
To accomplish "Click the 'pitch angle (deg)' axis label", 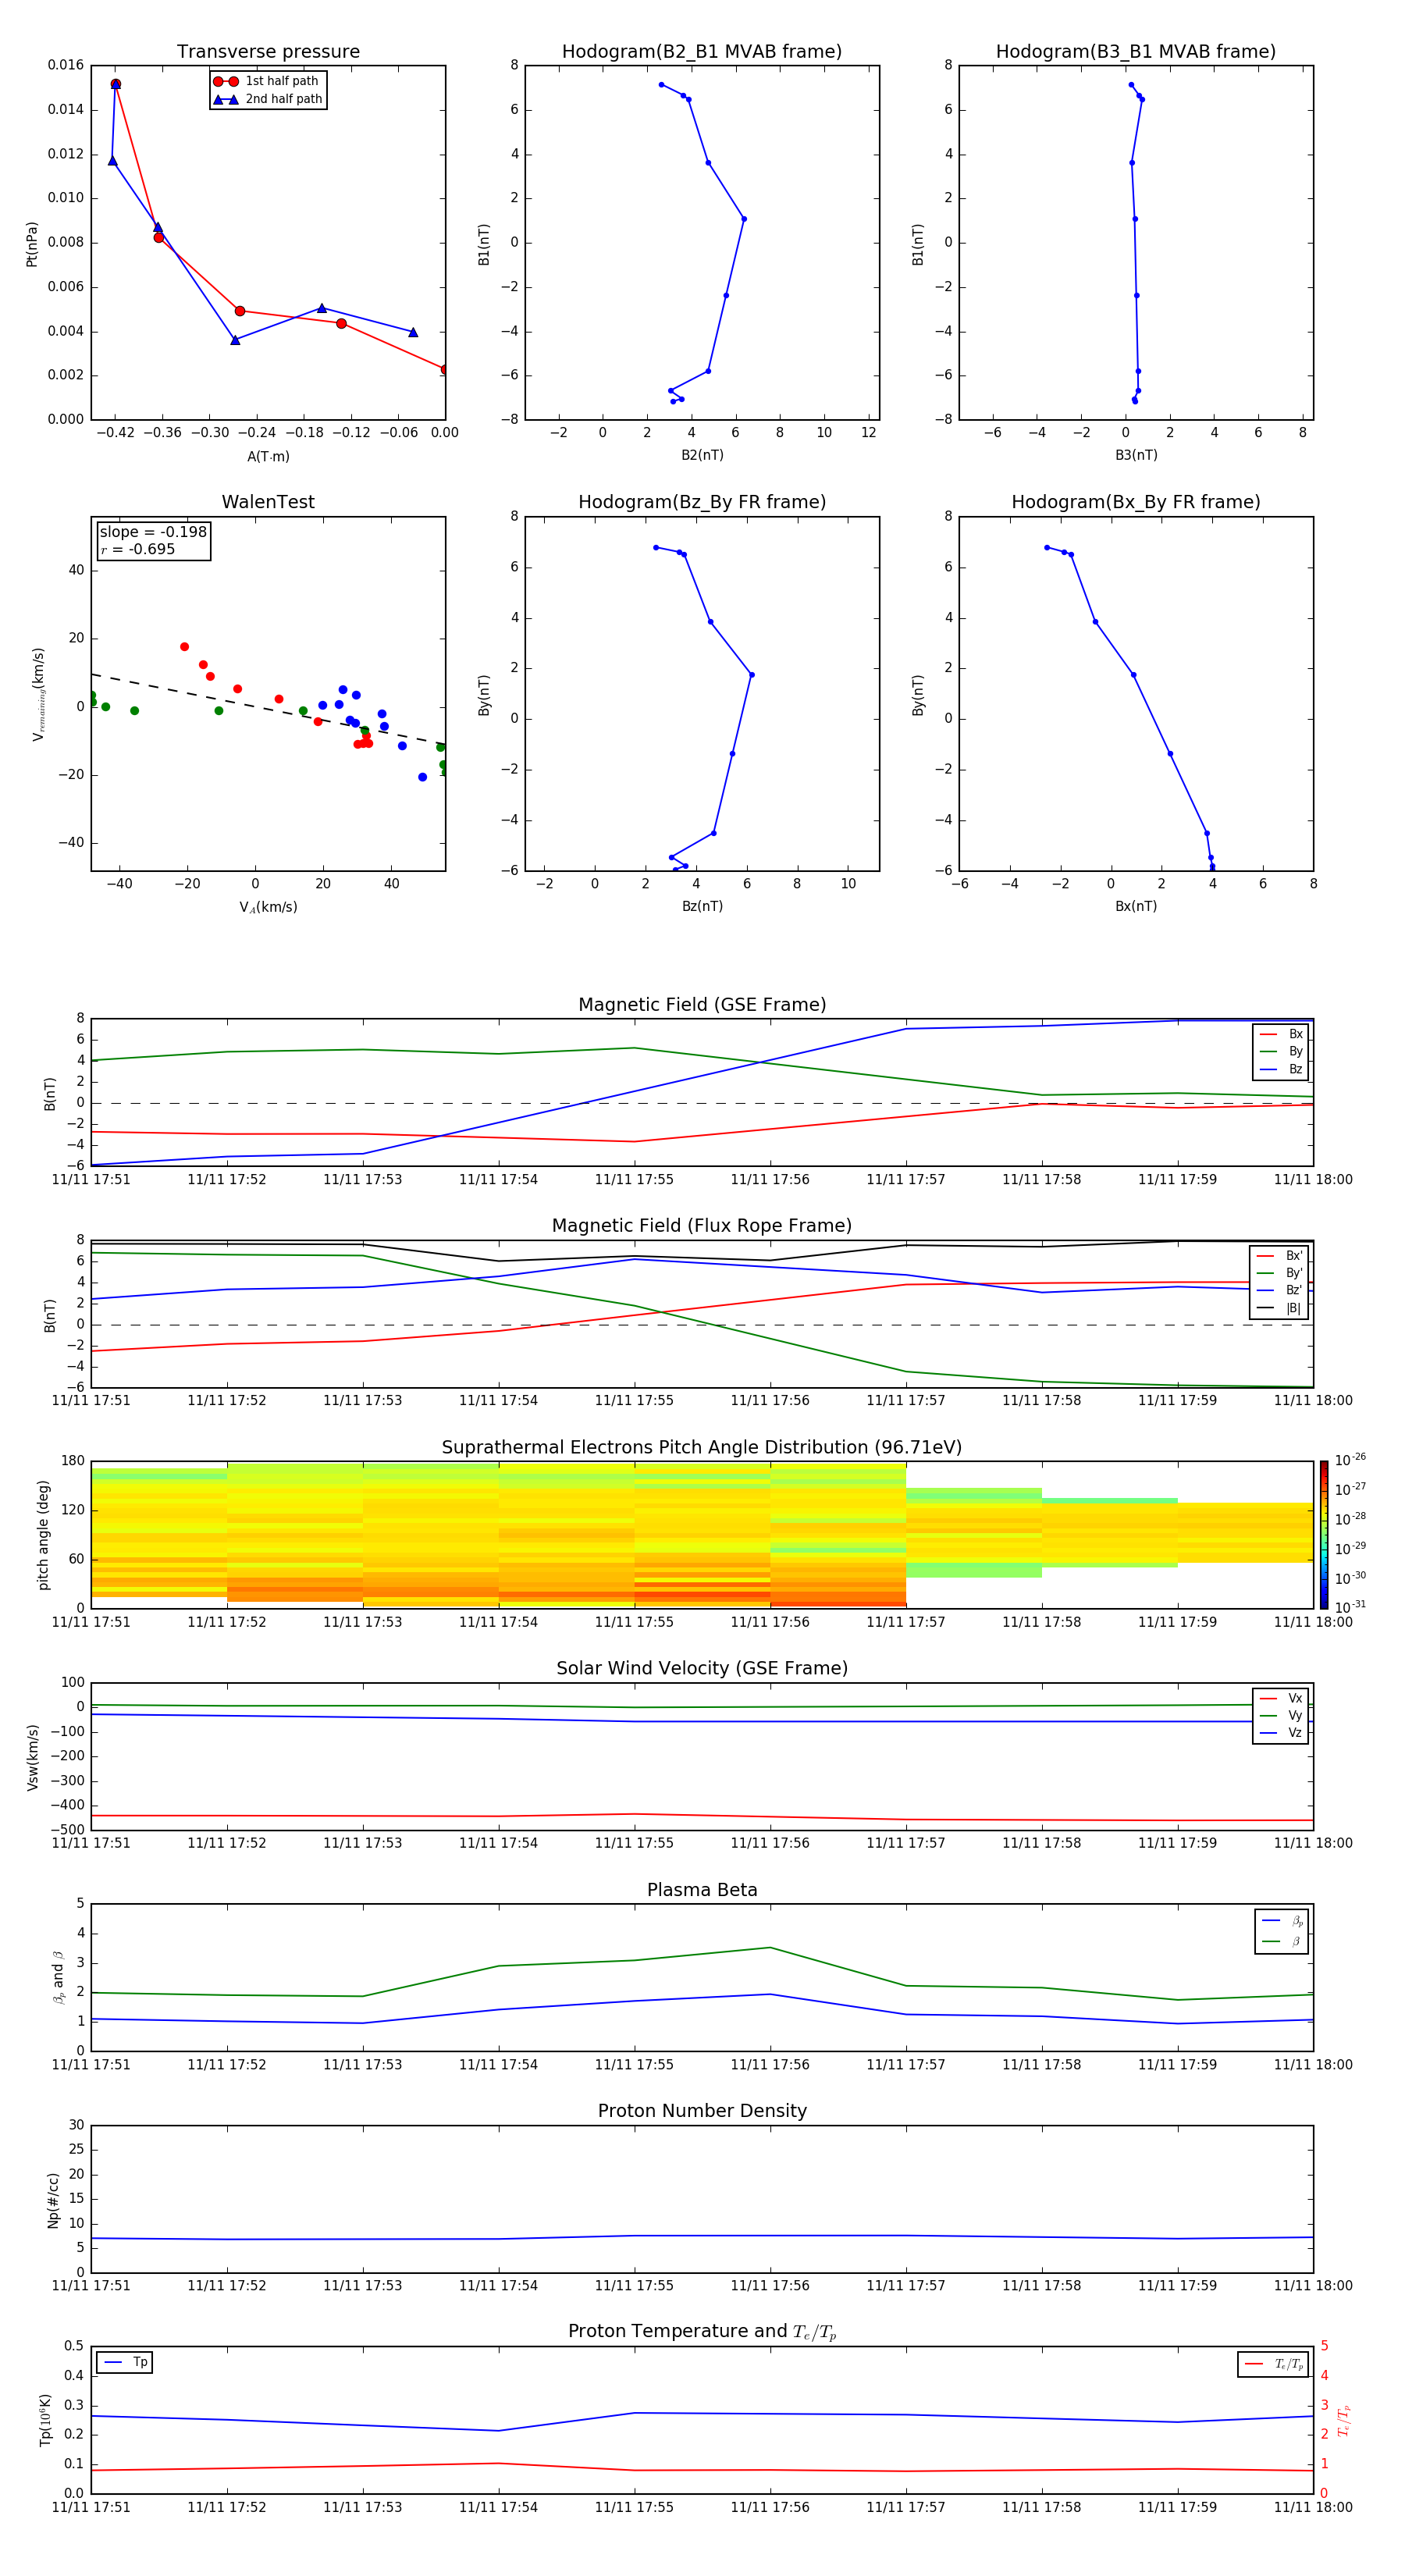I will (x=43, y=1535).
